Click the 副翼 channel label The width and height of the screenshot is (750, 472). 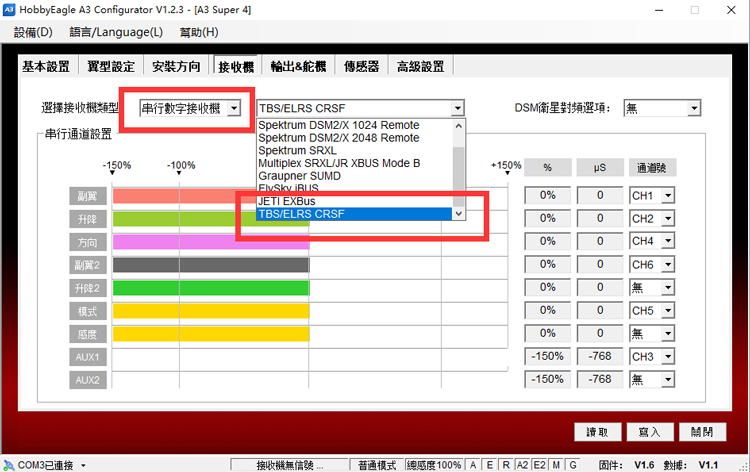[86, 195]
